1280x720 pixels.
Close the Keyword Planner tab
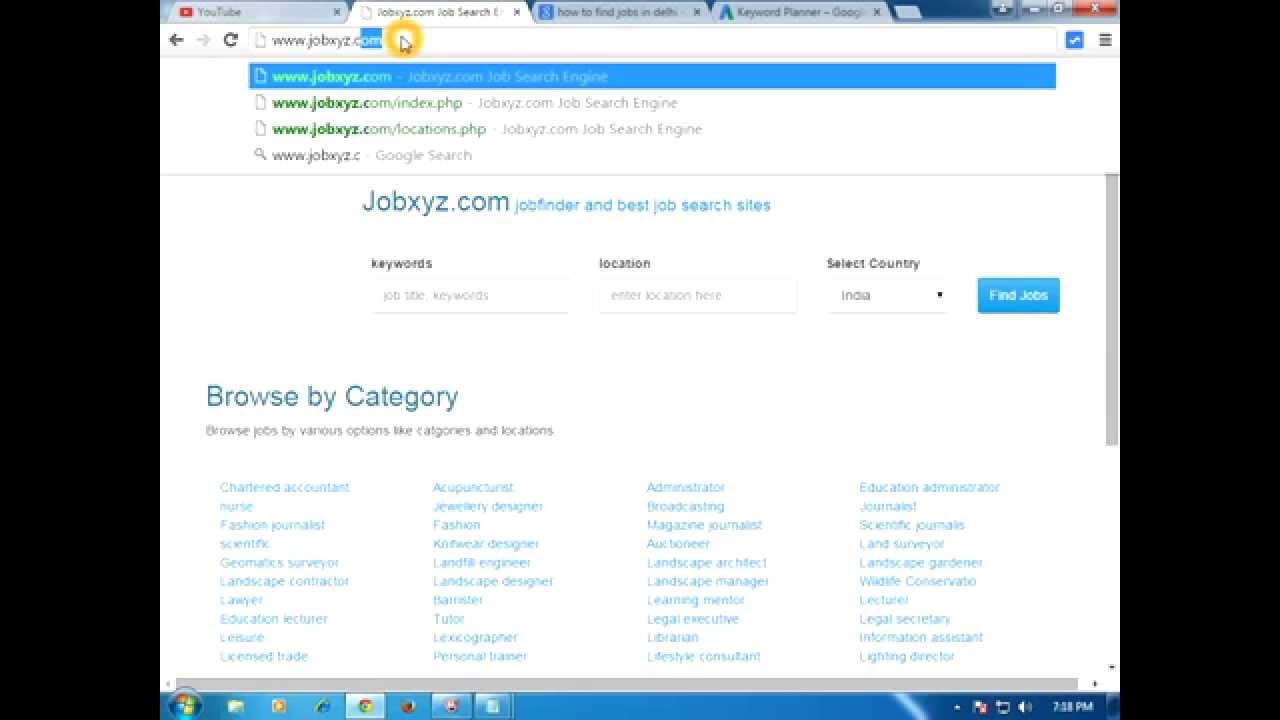[x=877, y=12]
